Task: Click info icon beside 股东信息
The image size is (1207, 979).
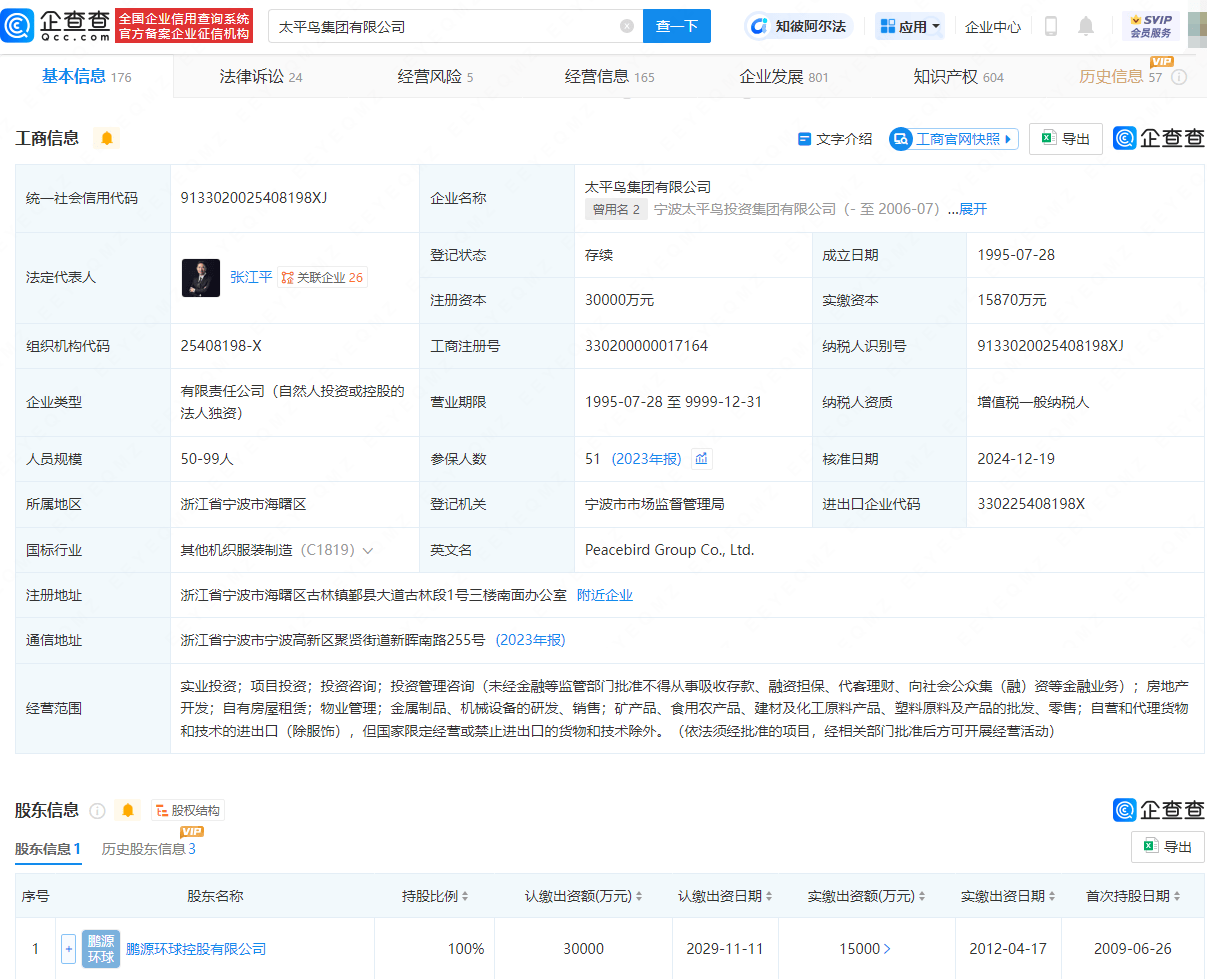Action: coord(97,810)
